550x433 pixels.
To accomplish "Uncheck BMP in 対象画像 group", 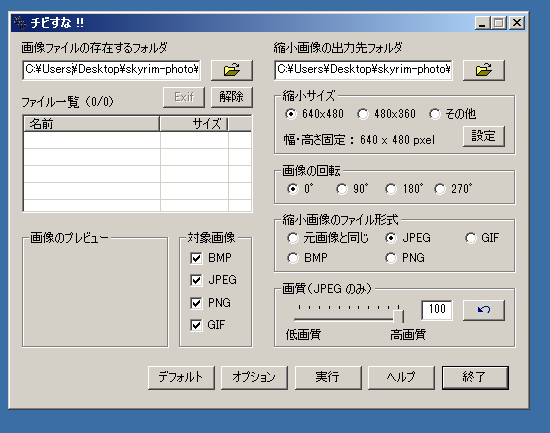I will tap(210, 258).
